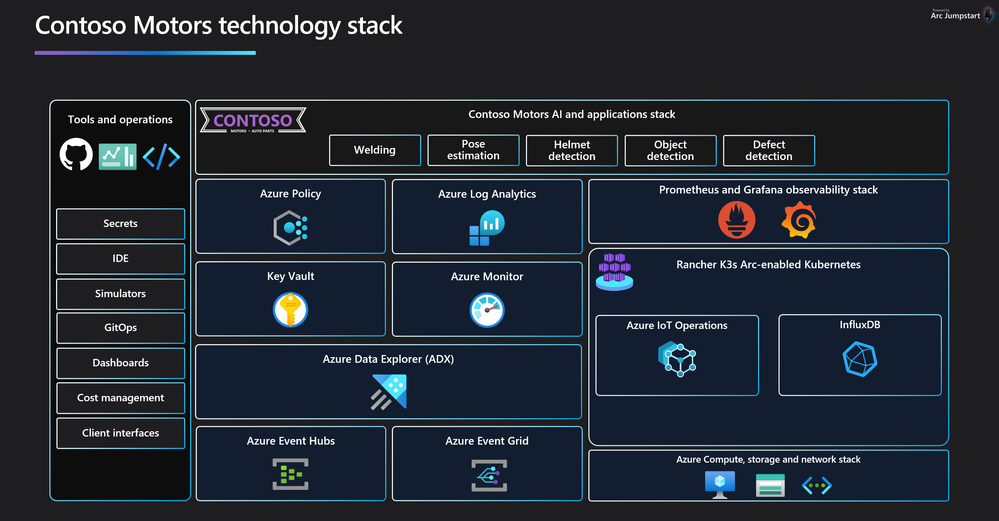
Task: Click the Arc-enabled Kubernetes cubes icon
Action: 614,272
